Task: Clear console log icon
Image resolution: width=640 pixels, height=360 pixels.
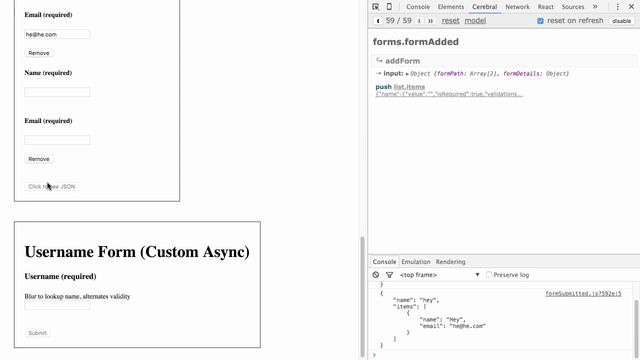Action: click(376, 275)
